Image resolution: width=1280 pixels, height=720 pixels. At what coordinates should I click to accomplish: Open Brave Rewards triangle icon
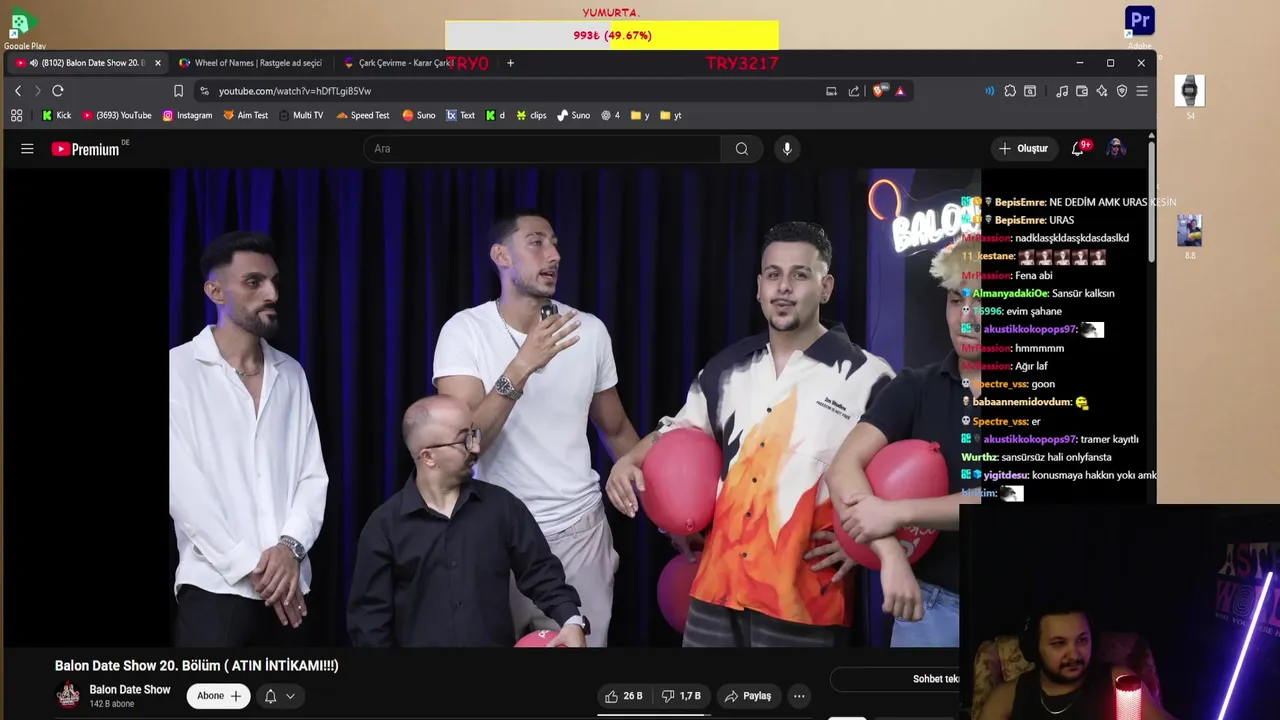click(x=900, y=91)
